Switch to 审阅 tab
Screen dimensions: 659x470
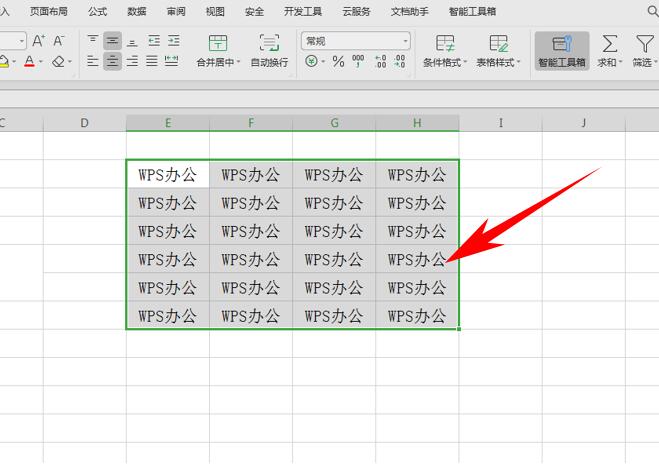tap(176, 11)
